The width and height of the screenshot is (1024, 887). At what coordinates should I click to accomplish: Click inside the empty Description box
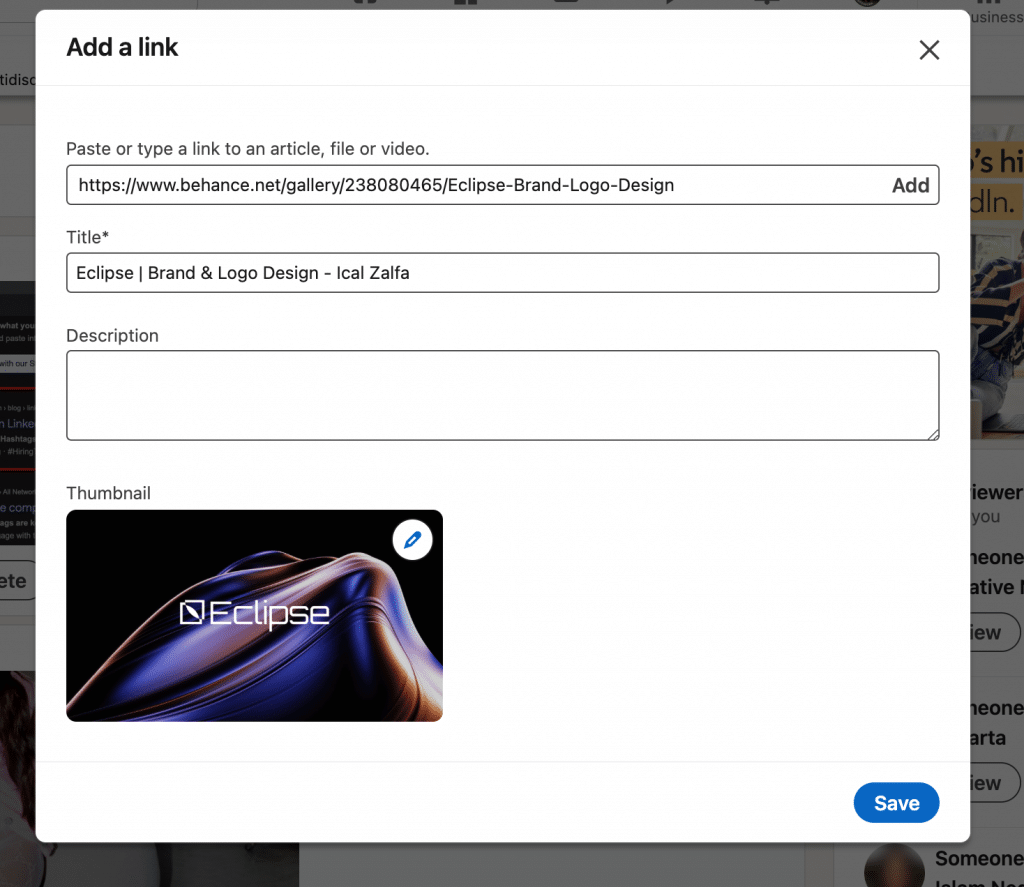pyautogui.click(x=500, y=395)
